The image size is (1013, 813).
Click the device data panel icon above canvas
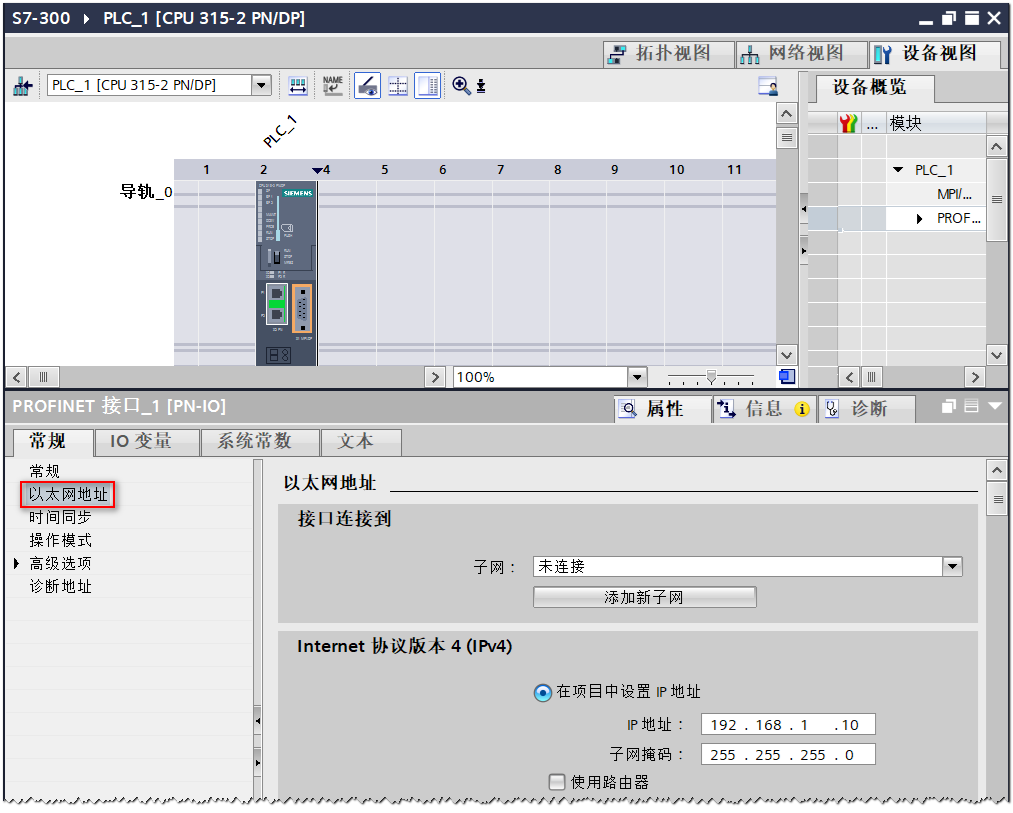point(768,87)
